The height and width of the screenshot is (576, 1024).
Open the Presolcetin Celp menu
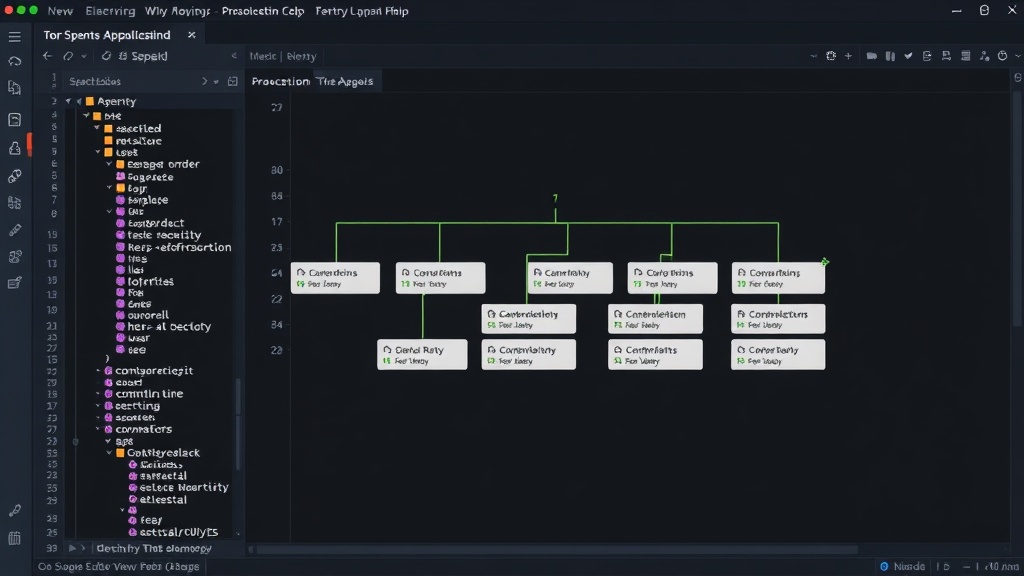263,11
